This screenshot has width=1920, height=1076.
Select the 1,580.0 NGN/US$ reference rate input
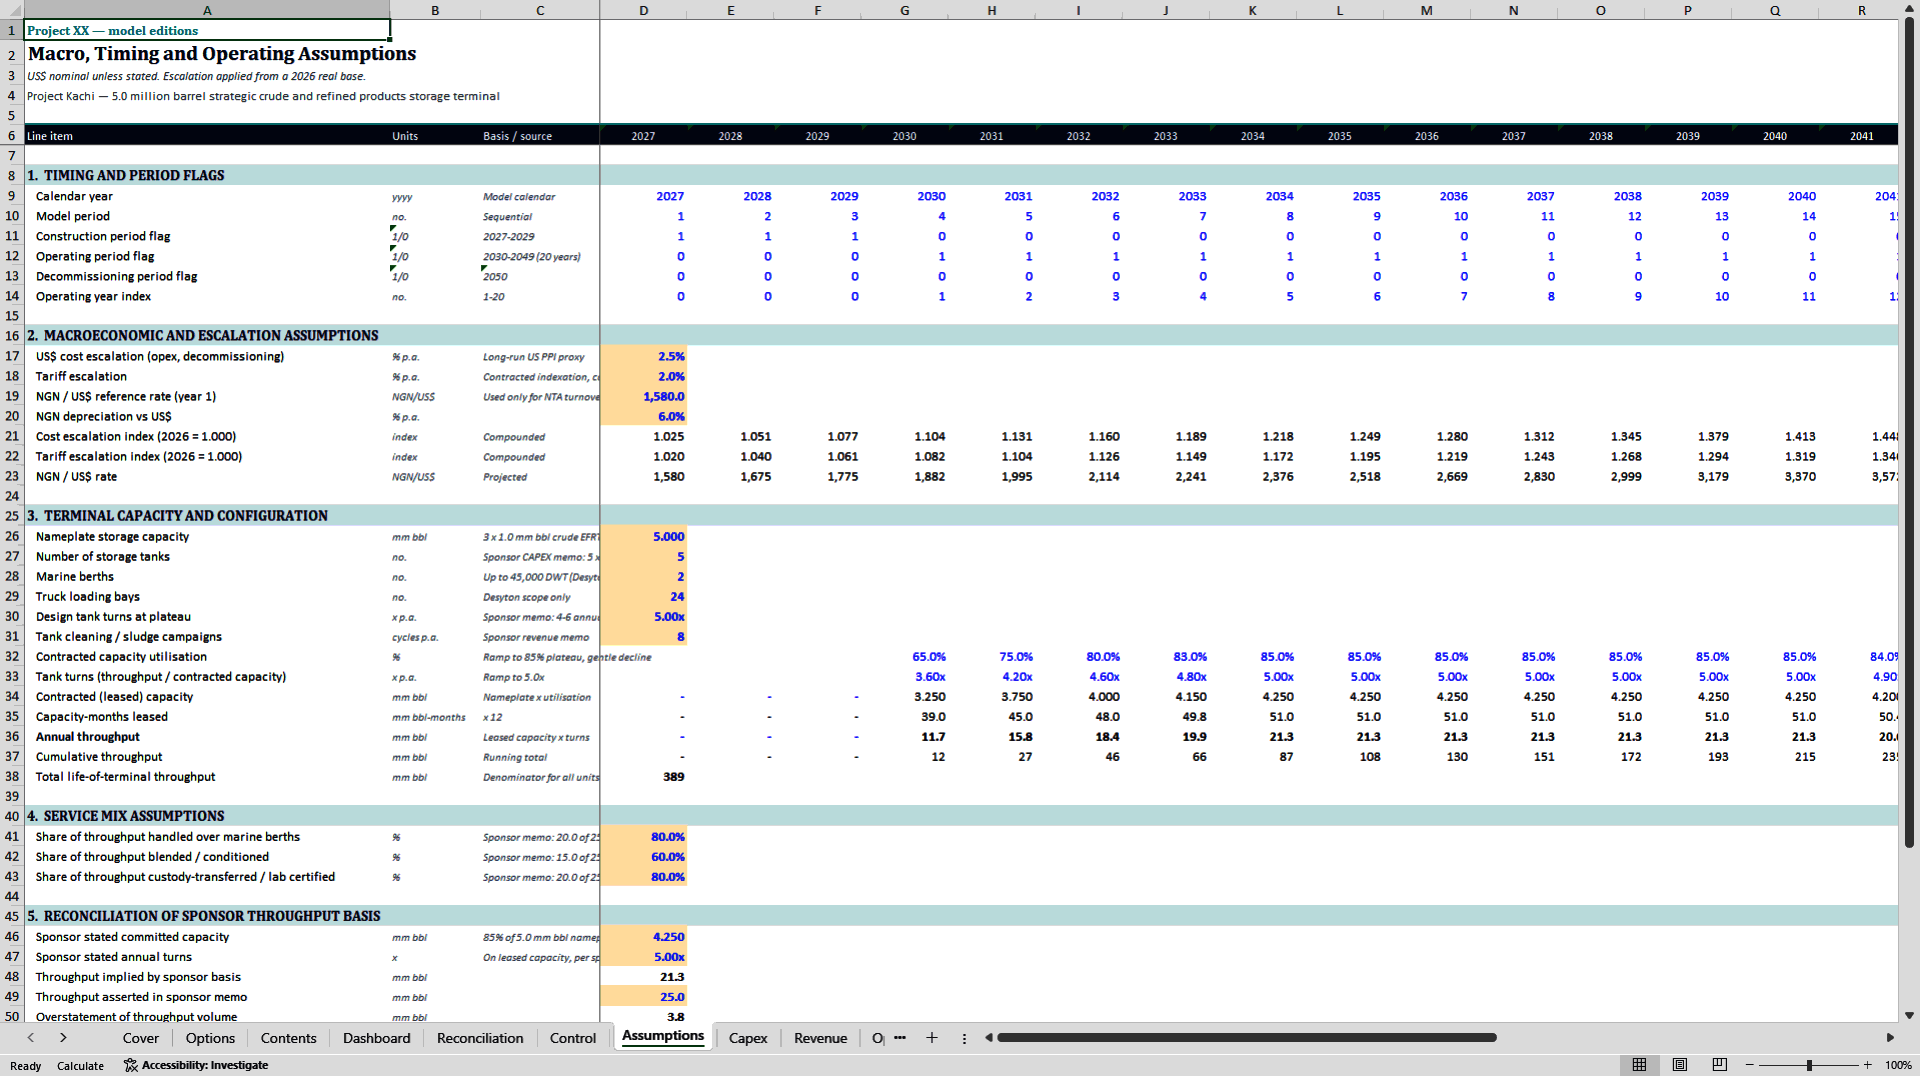(643, 396)
